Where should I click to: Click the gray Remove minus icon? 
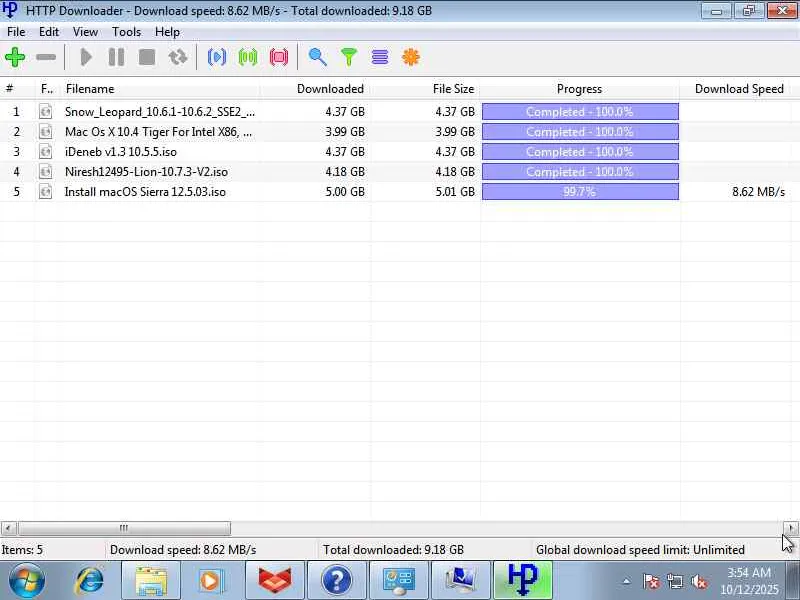point(46,57)
